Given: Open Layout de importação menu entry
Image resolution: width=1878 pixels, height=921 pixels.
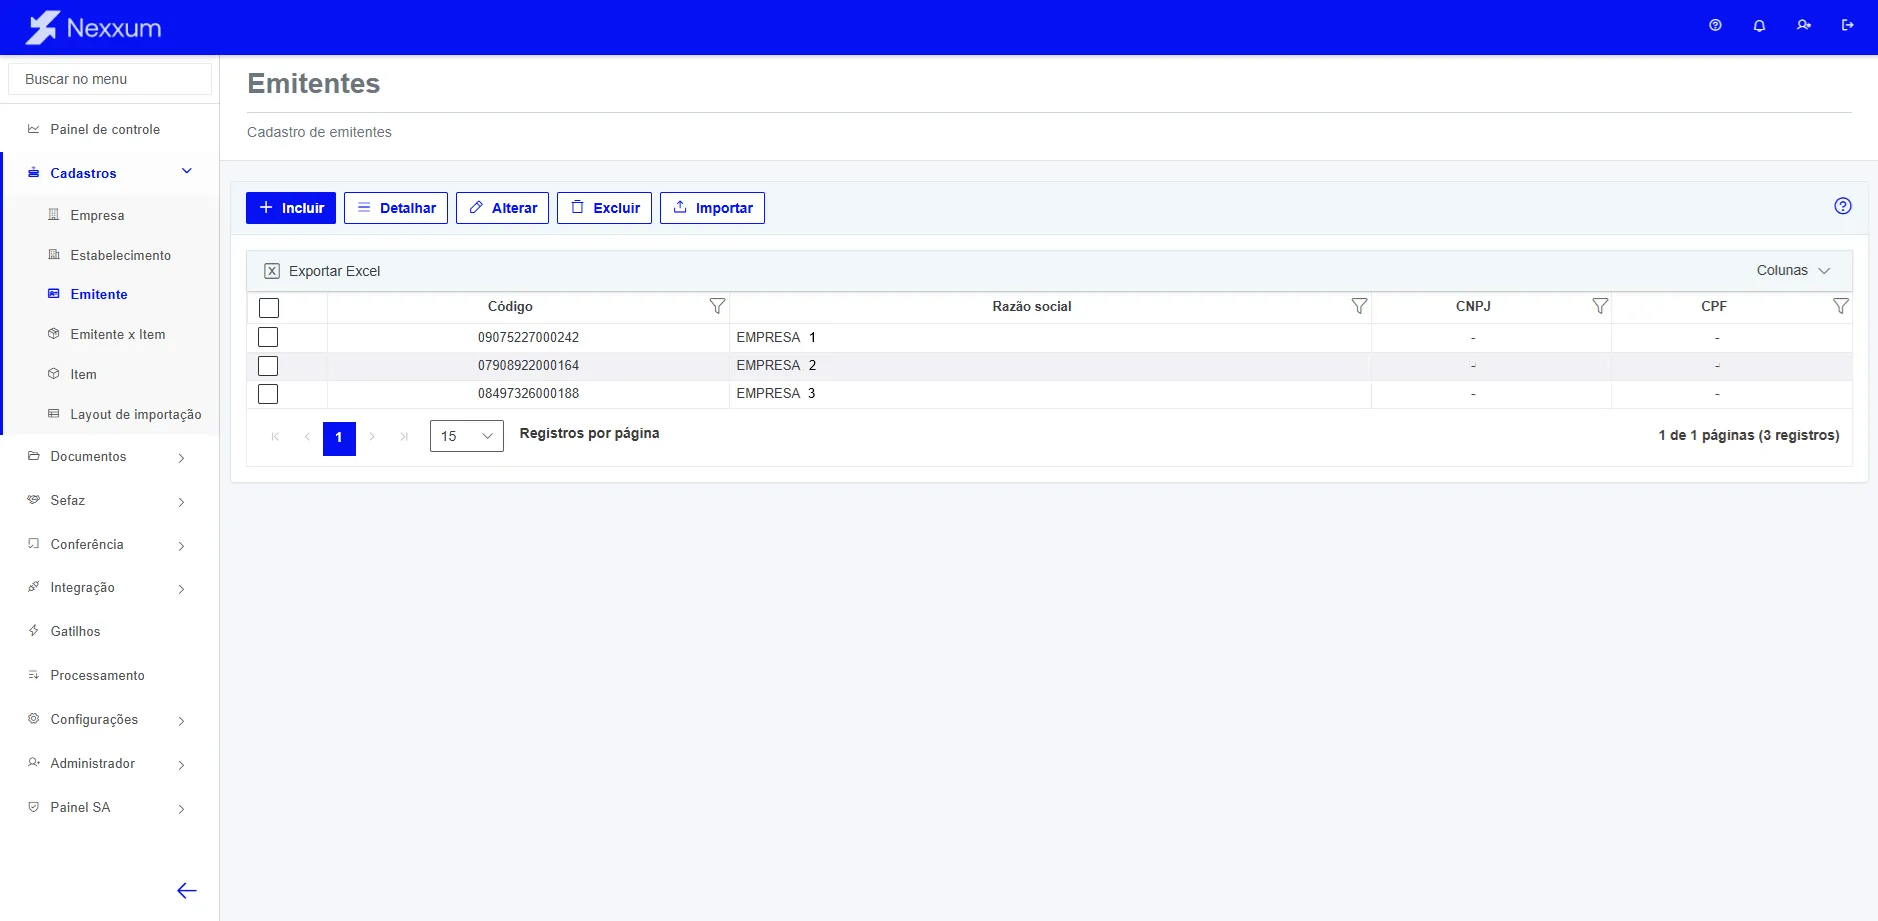Looking at the screenshot, I should point(135,414).
